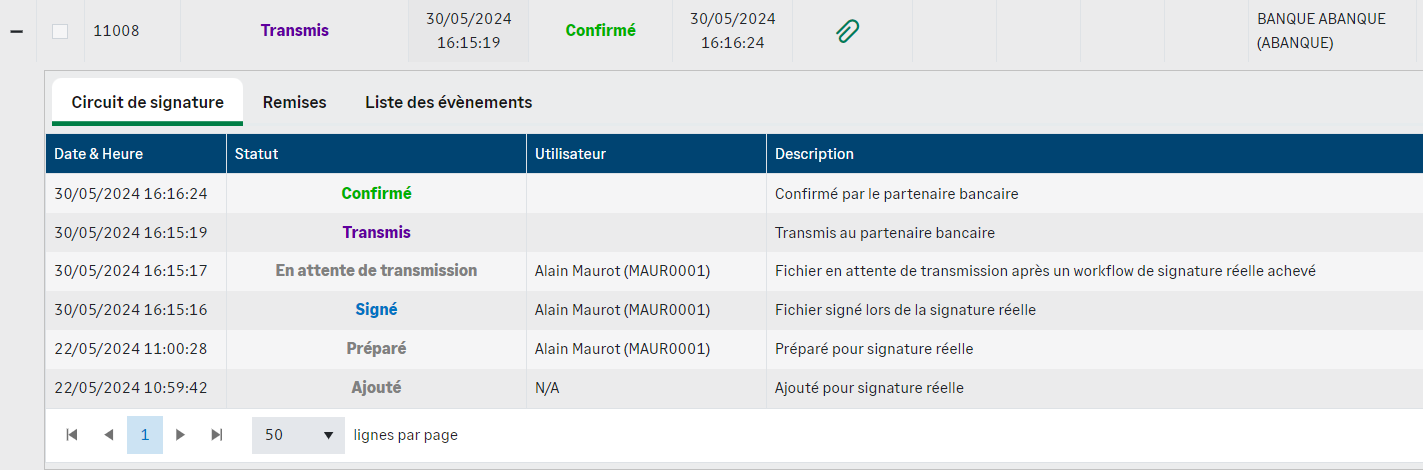Image resolution: width=1423 pixels, height=470 pixels.
Task: Click the Statut column header
Action: point(256,154)
